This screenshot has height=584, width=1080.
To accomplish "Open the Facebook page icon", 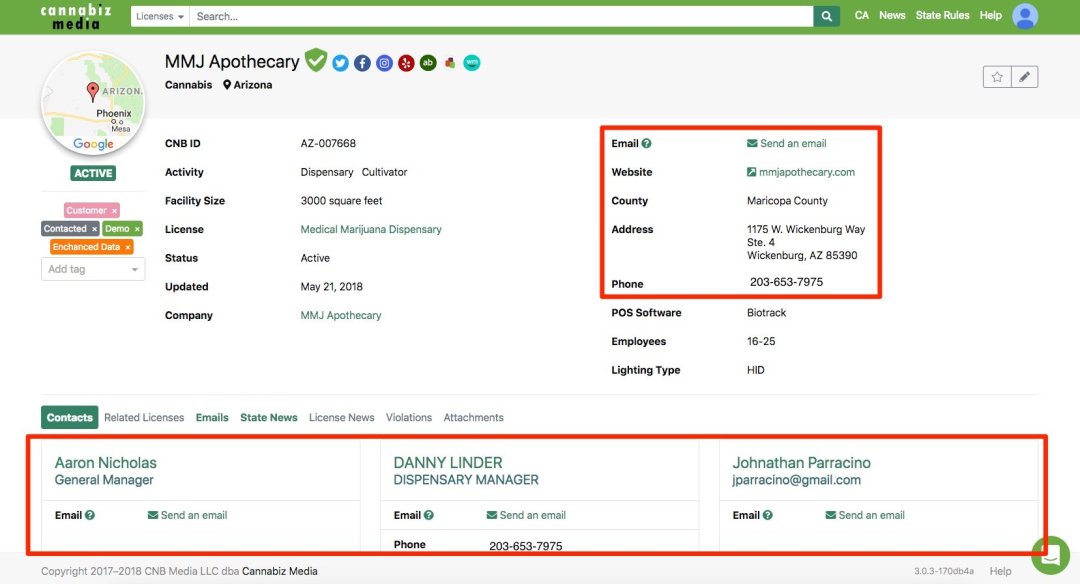I will pos(362,63).
